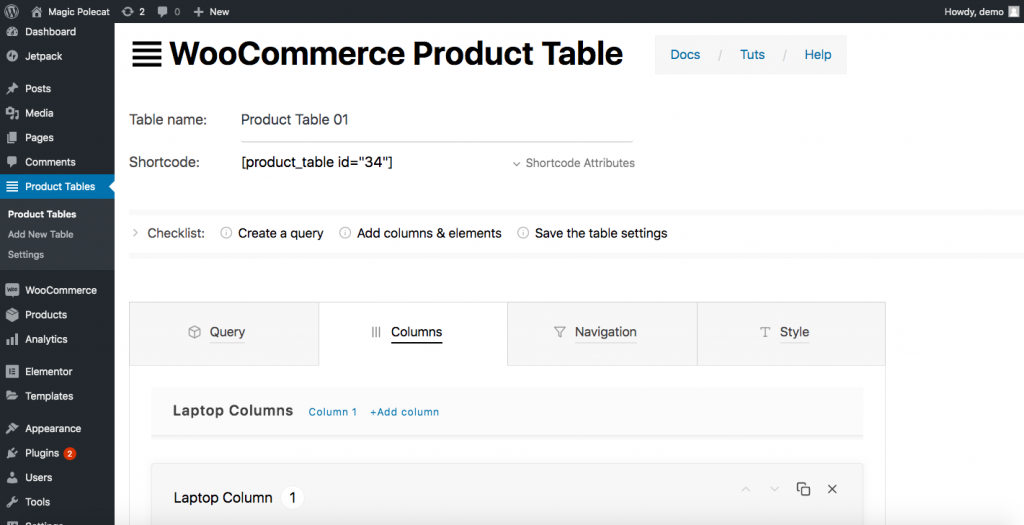Open the Docs link
The height and width of the screenshot is (525, 1024).
[685, 55]
